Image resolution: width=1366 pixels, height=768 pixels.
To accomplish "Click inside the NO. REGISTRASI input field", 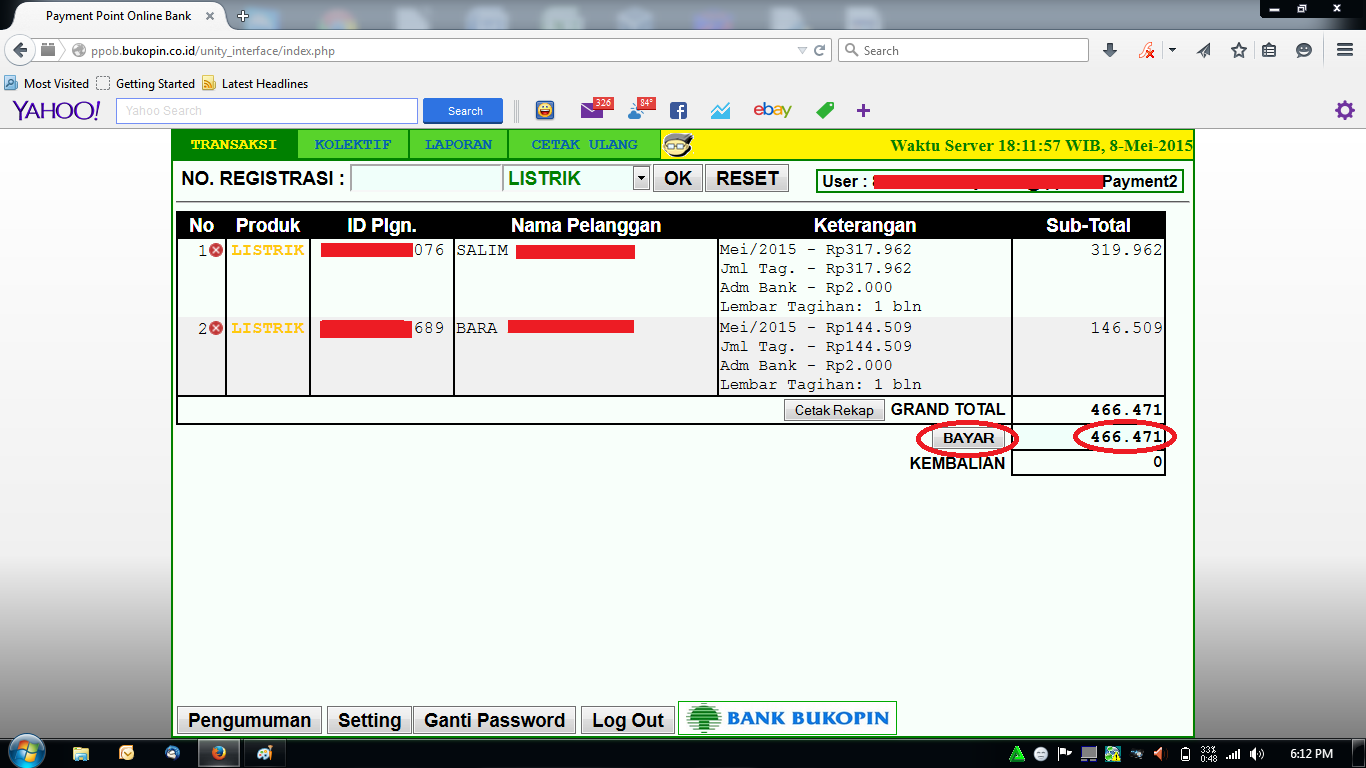I will click(x=425, y=177).
